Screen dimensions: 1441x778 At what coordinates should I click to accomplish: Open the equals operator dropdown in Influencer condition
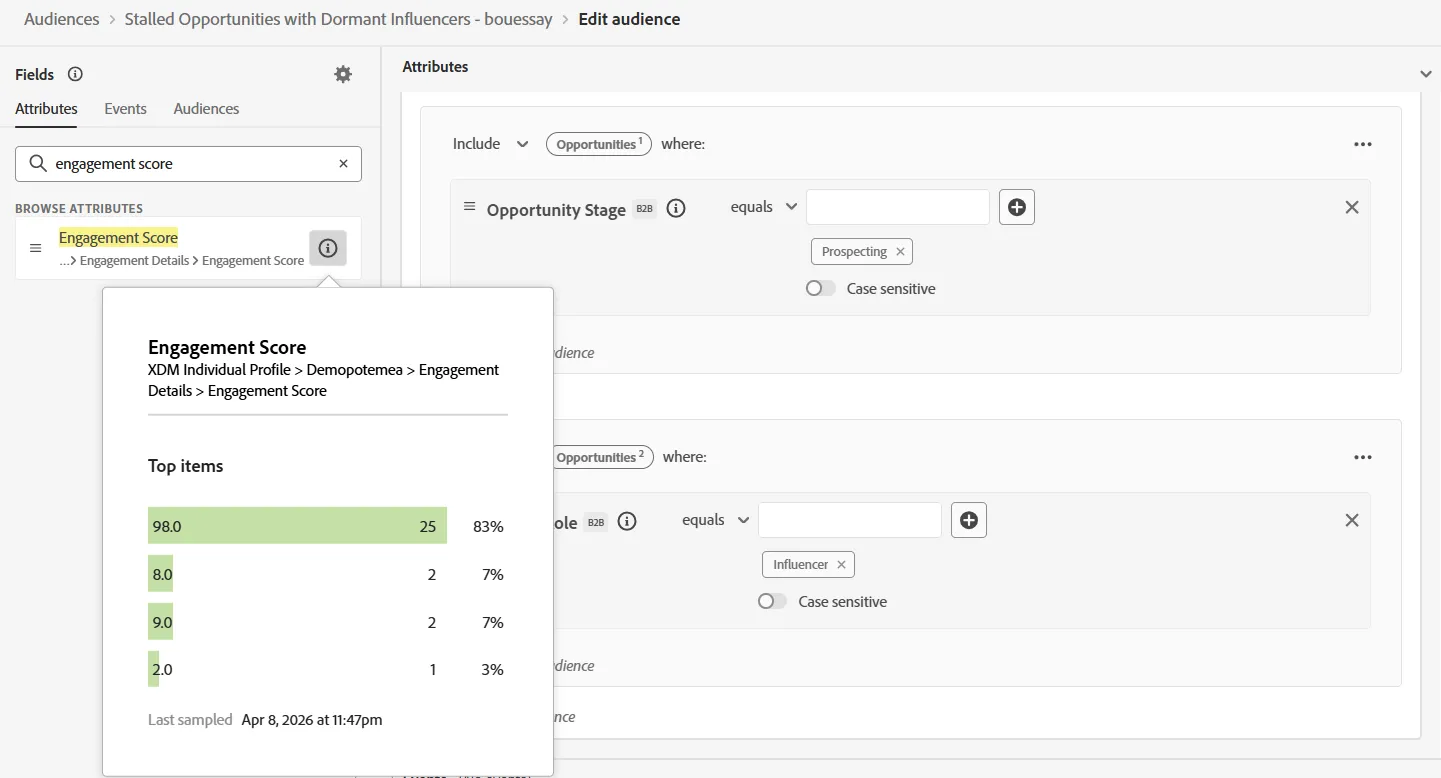[716, 520]
